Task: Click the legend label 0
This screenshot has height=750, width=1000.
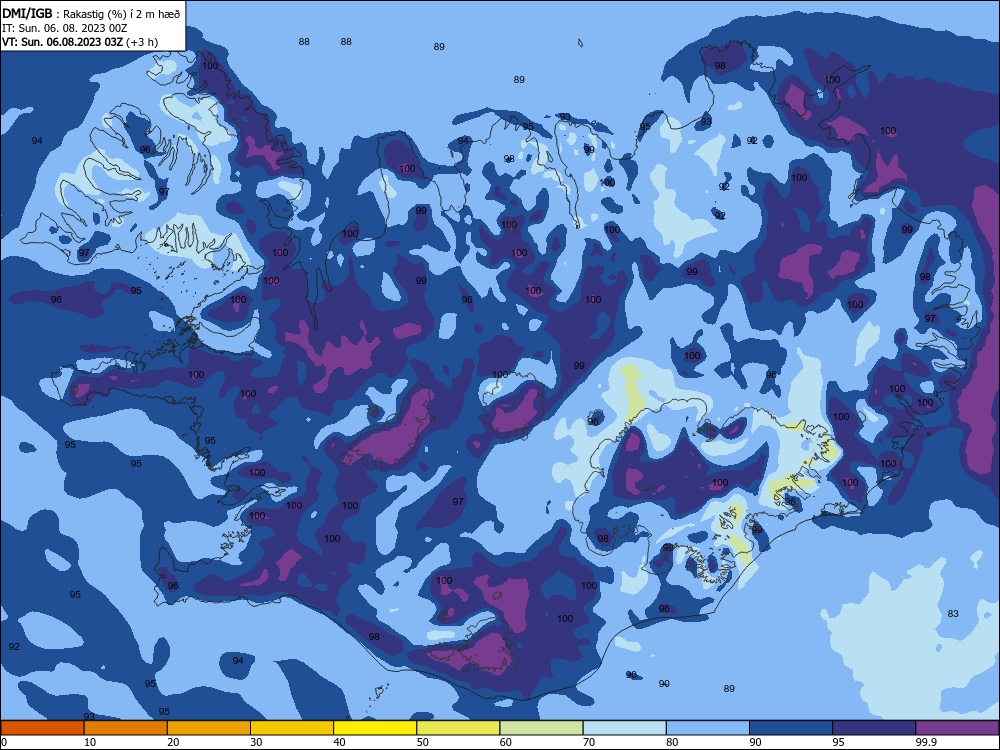Action: coord(4,742)
